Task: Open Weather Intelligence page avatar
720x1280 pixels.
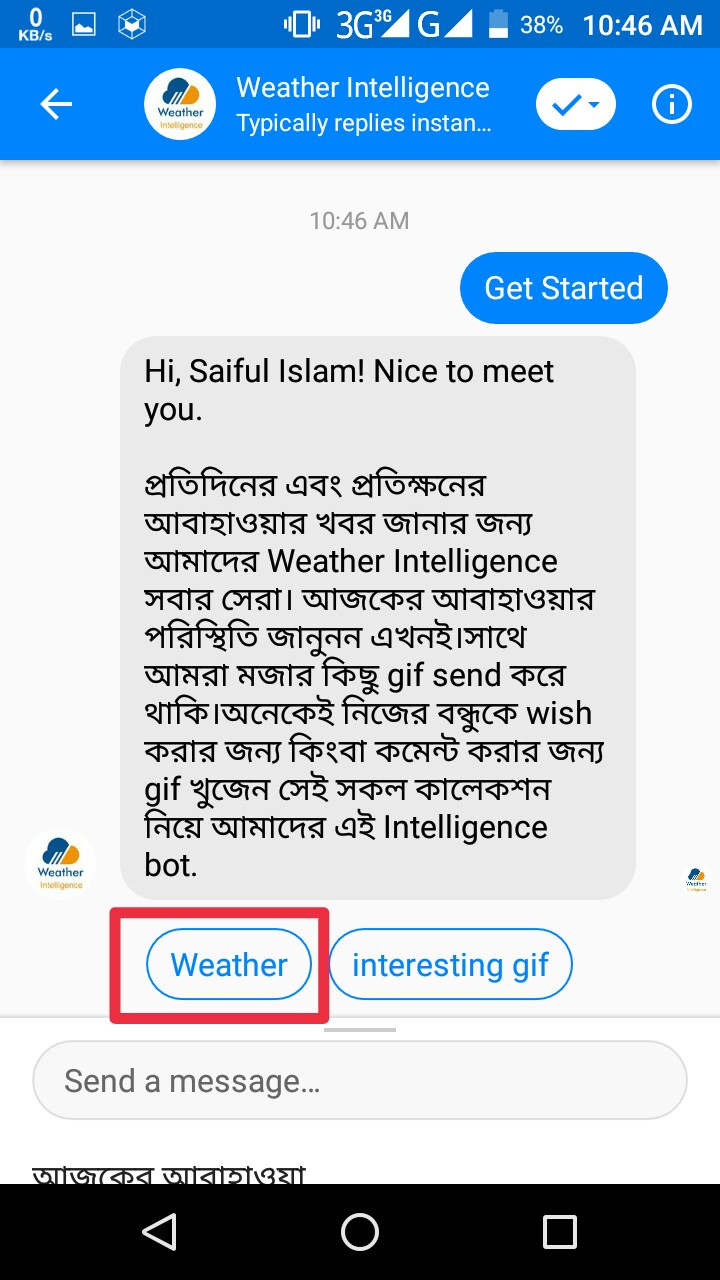Action: [180, 104]
